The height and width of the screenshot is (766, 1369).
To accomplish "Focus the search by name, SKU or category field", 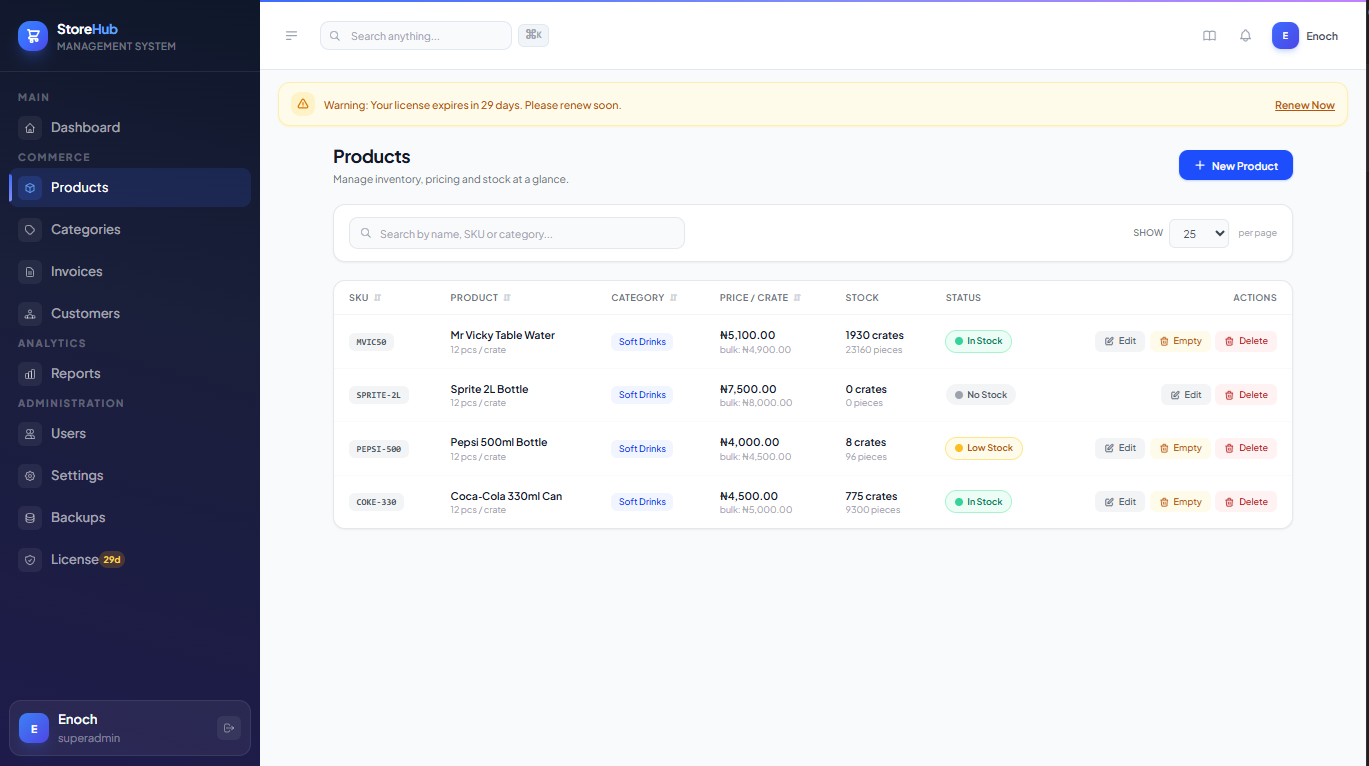I will 517,233.
